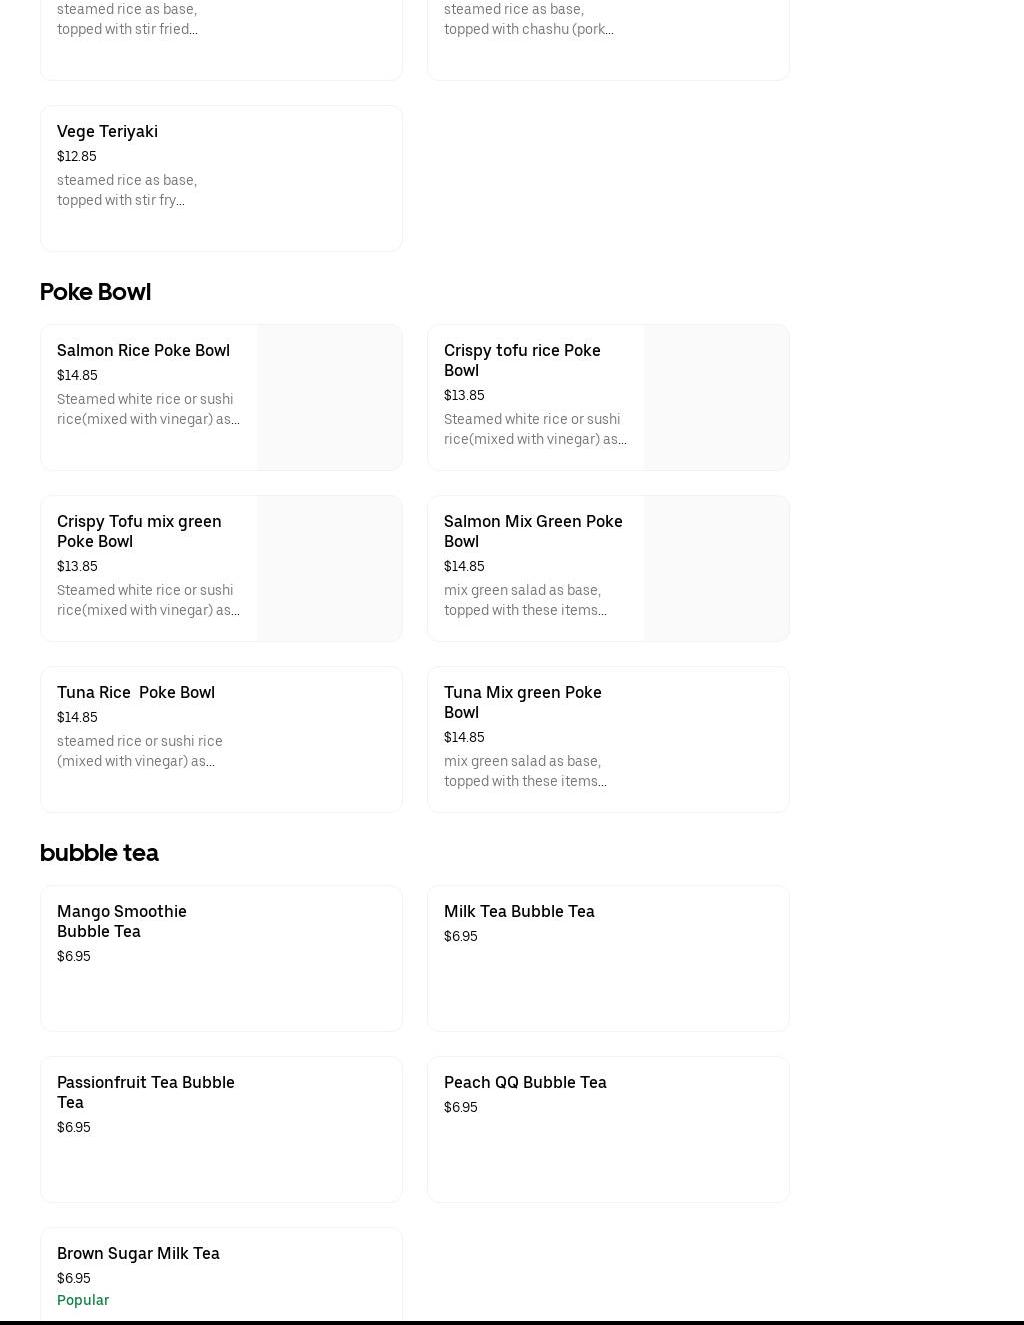Image resolution: width=1024 pixels, height=1325 pixels.
Task: Open the Vege Teriyaki menu item
Action: pyautogui.click(x=221, y=178)
